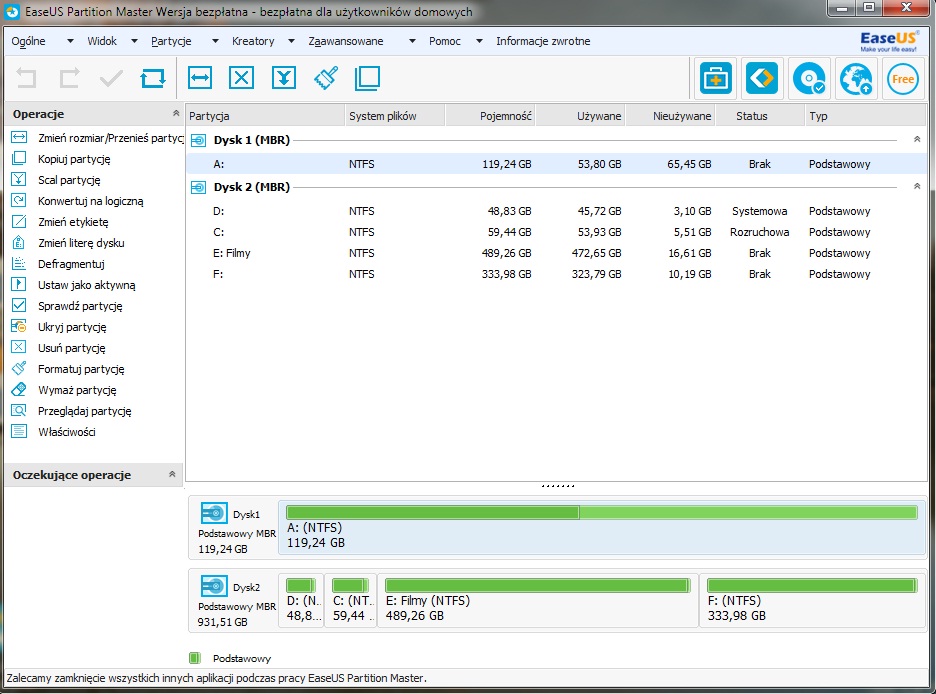Open the Partycje menu dropdown arrow
936x694 pixels.
(x=215, y=41)
